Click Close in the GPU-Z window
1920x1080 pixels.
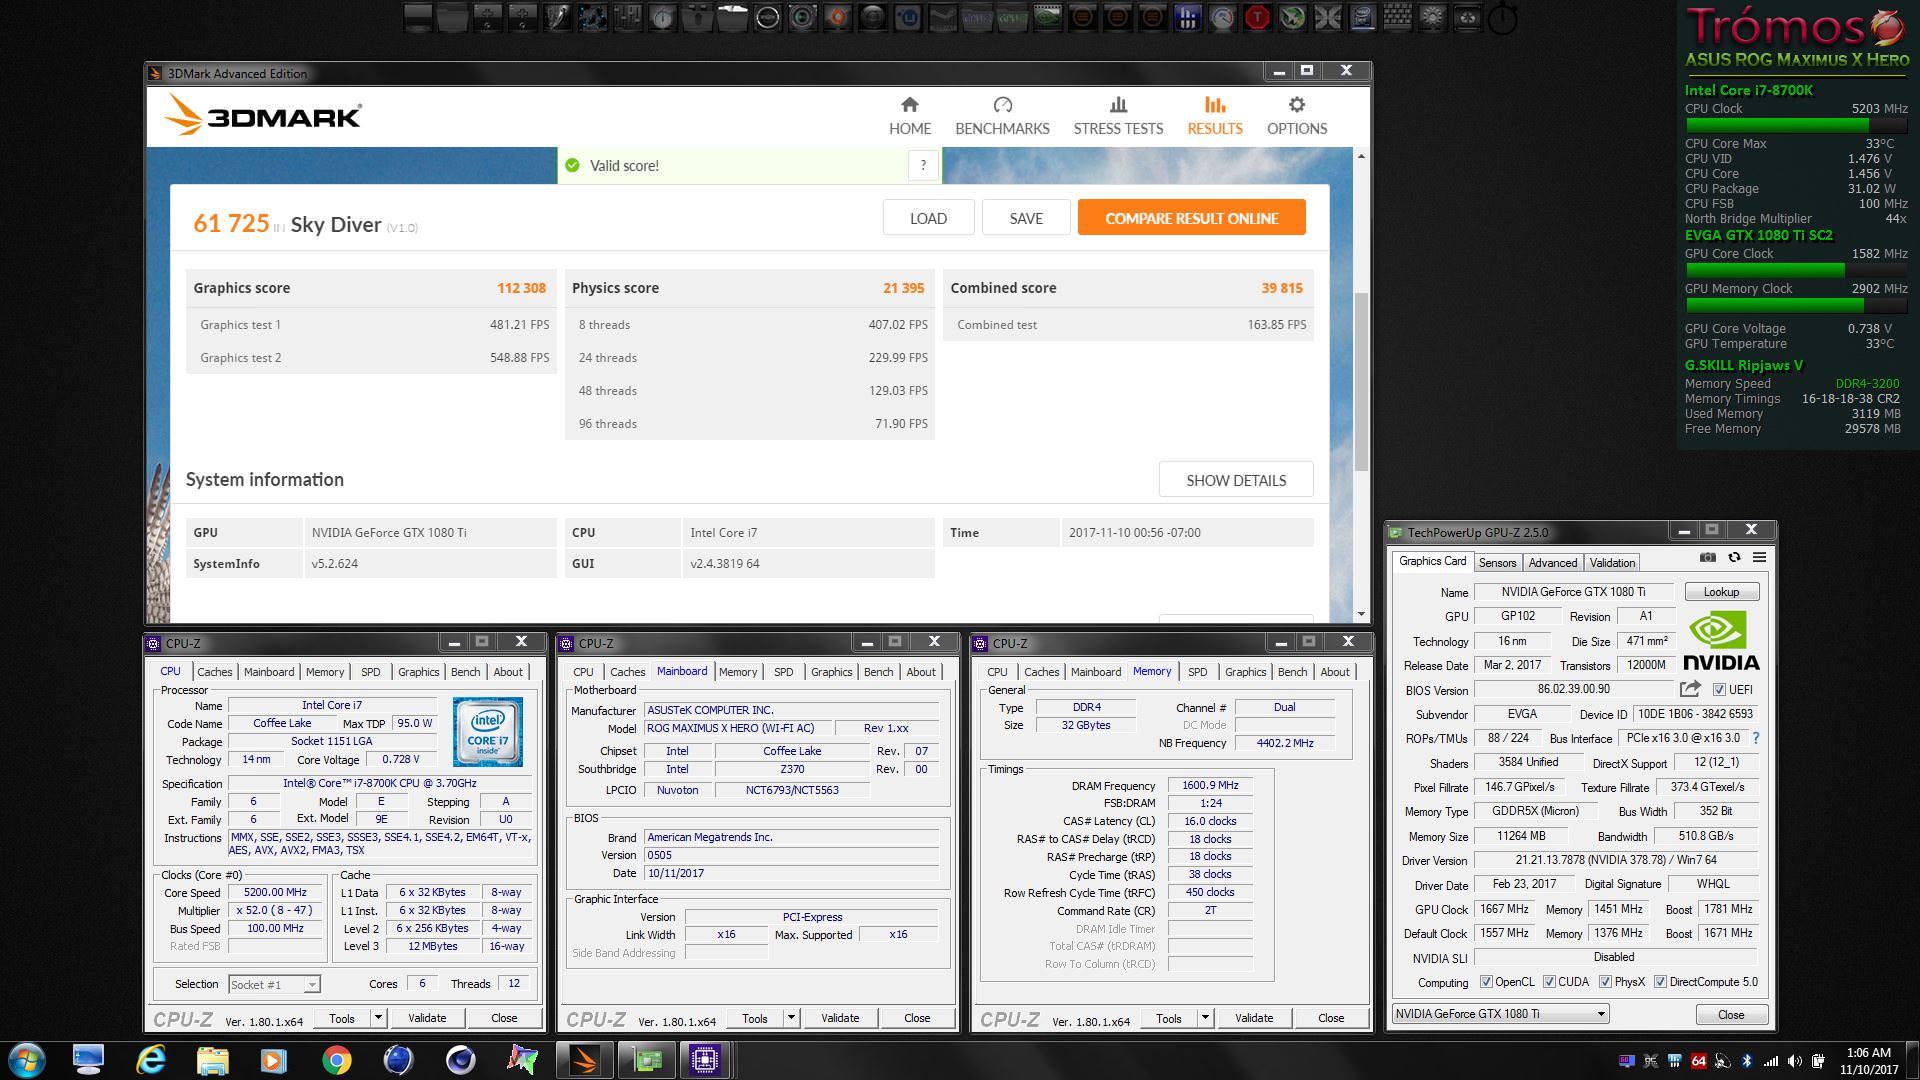pyautogui.click(x=1730, y=1014)
